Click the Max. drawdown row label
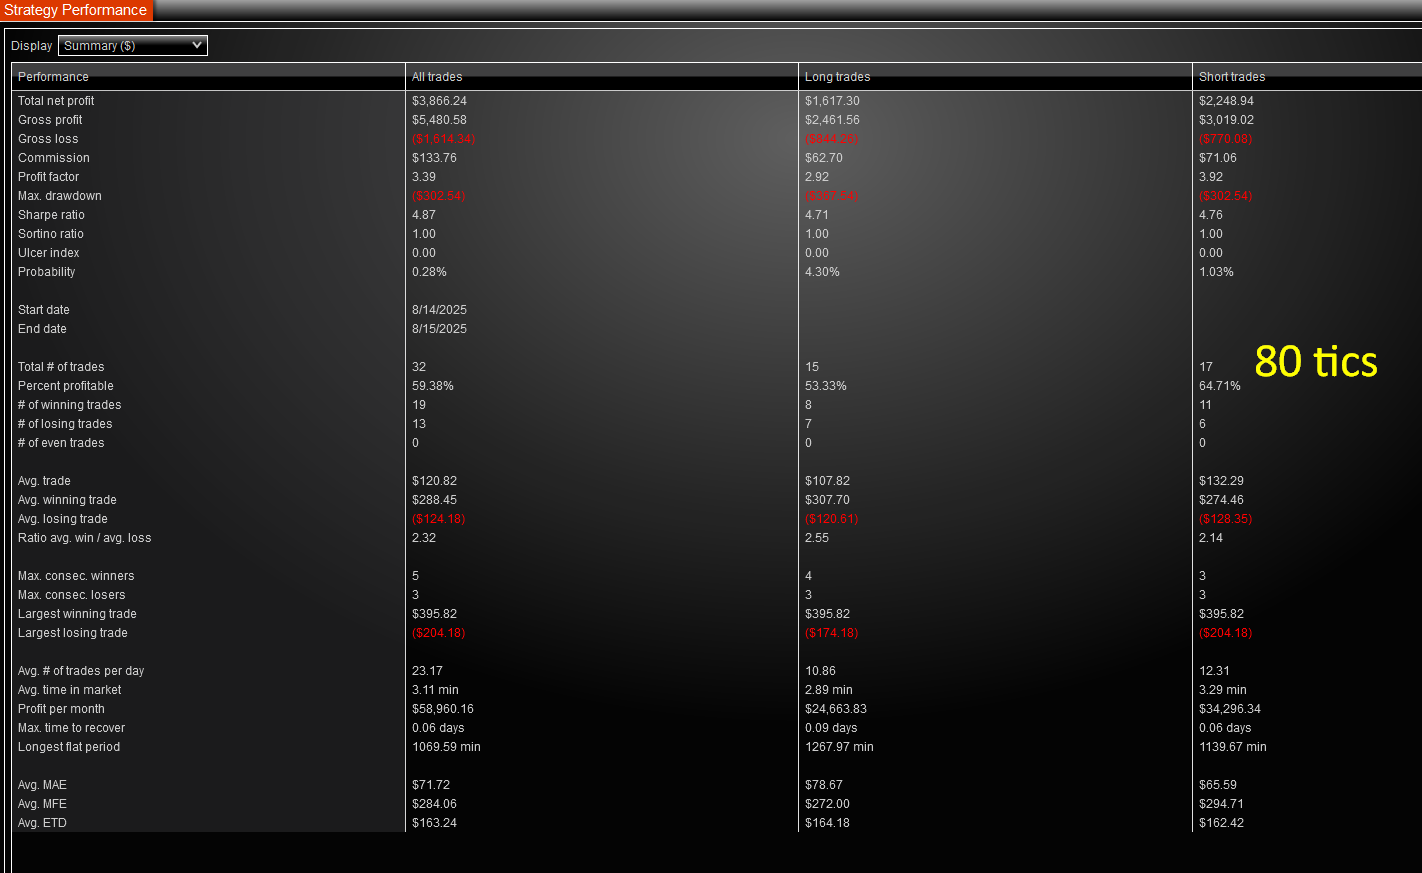This screenshot has width=1422, height=873. (59, 196)
